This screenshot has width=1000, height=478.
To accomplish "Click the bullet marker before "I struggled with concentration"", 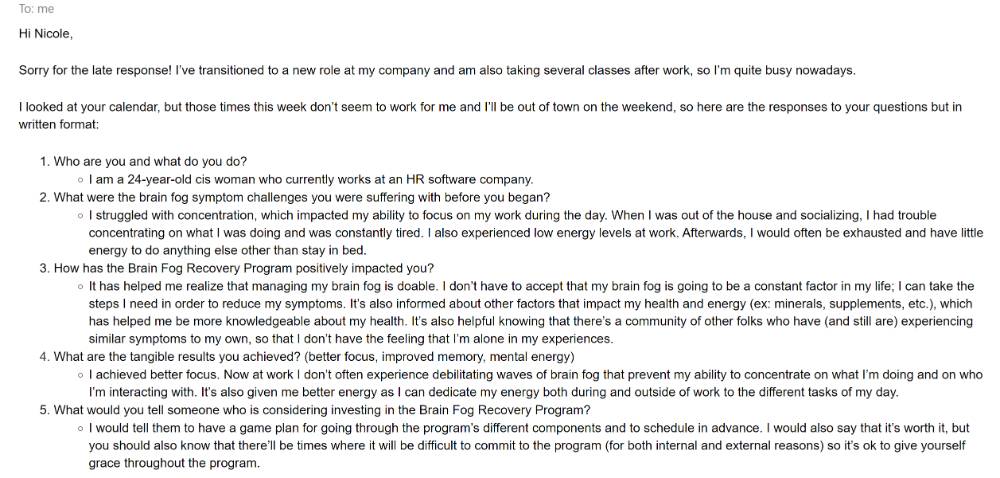I will pyautogui.click(x=80, y=216).
